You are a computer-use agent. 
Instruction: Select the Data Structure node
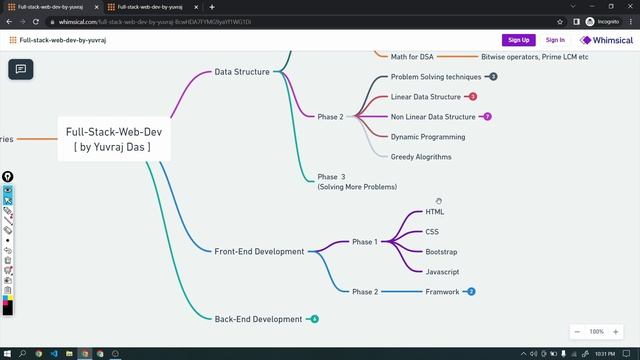[242, 72]
